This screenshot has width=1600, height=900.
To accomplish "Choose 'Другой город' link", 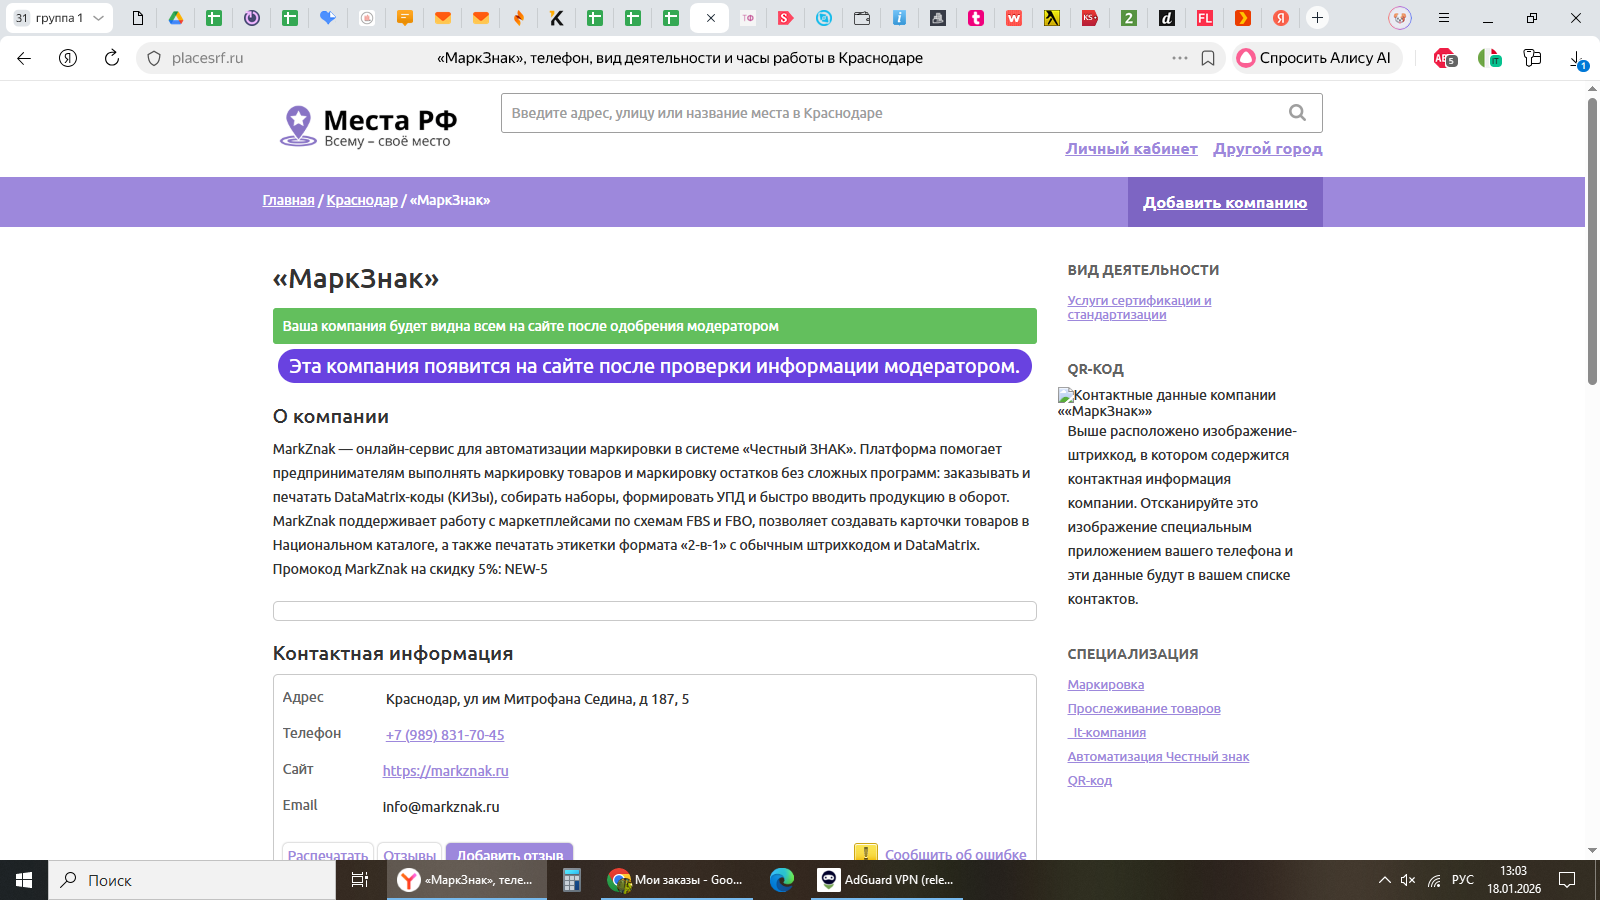I will coord(1267,149).
